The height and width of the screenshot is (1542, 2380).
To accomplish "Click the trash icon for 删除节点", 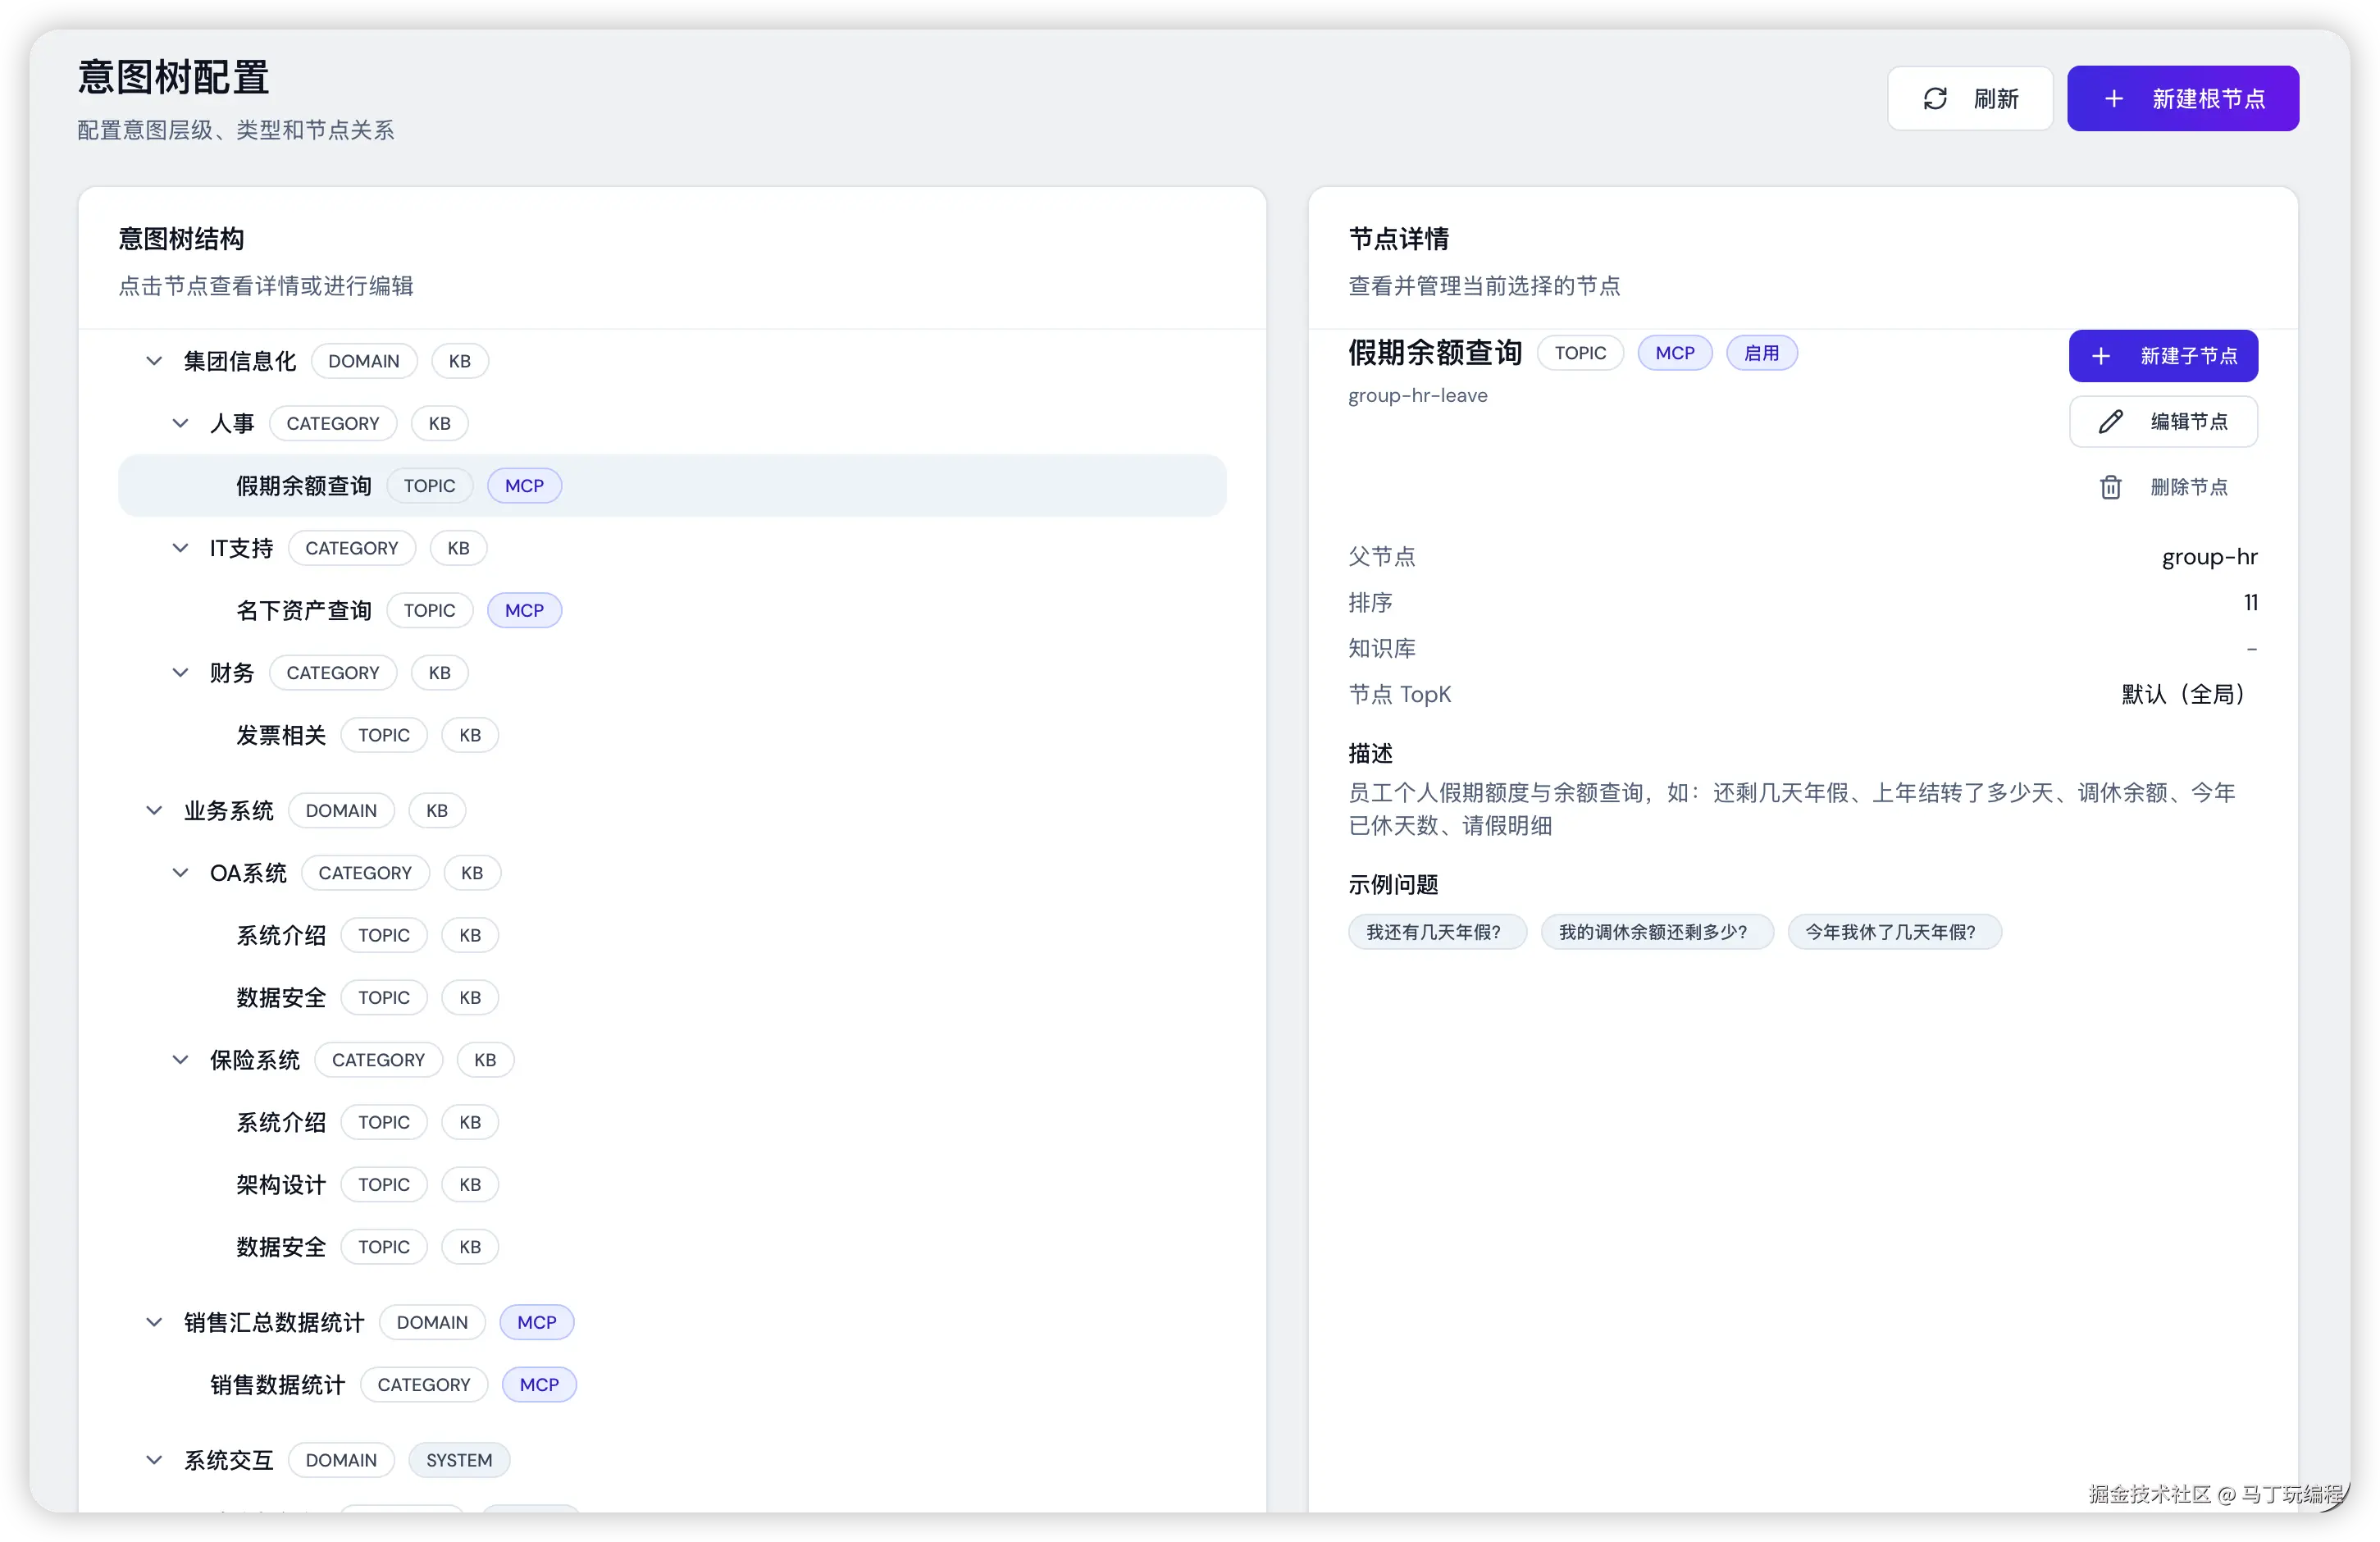I will (x=2110, y=487).
